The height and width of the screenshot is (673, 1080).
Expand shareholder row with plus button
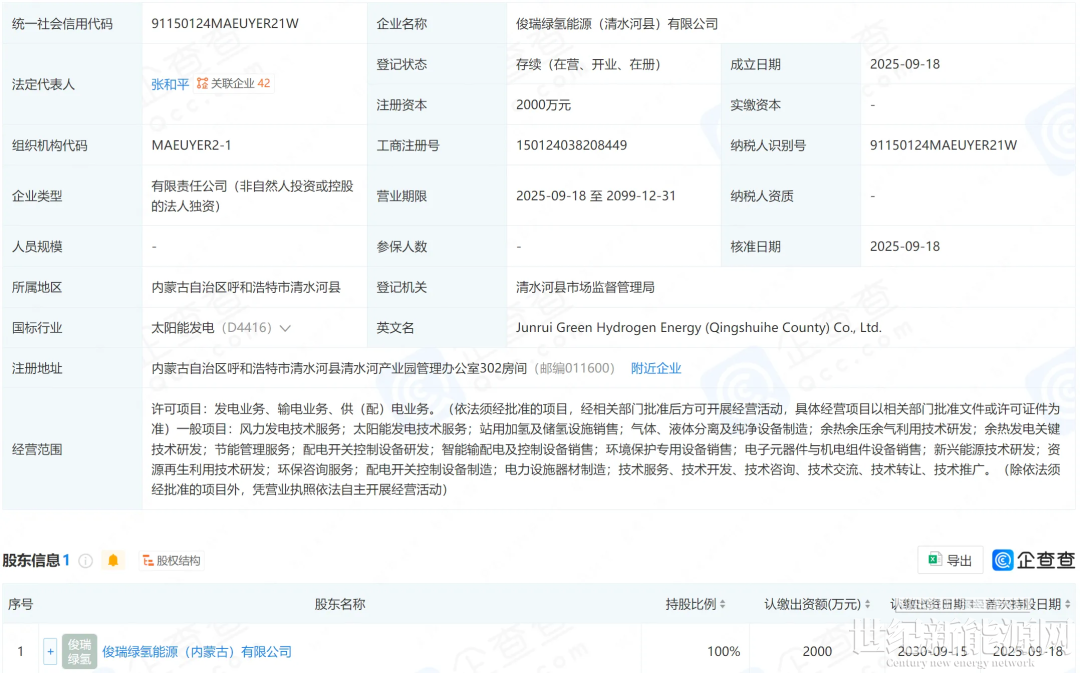pyautogui.click(x=50, y=652)
